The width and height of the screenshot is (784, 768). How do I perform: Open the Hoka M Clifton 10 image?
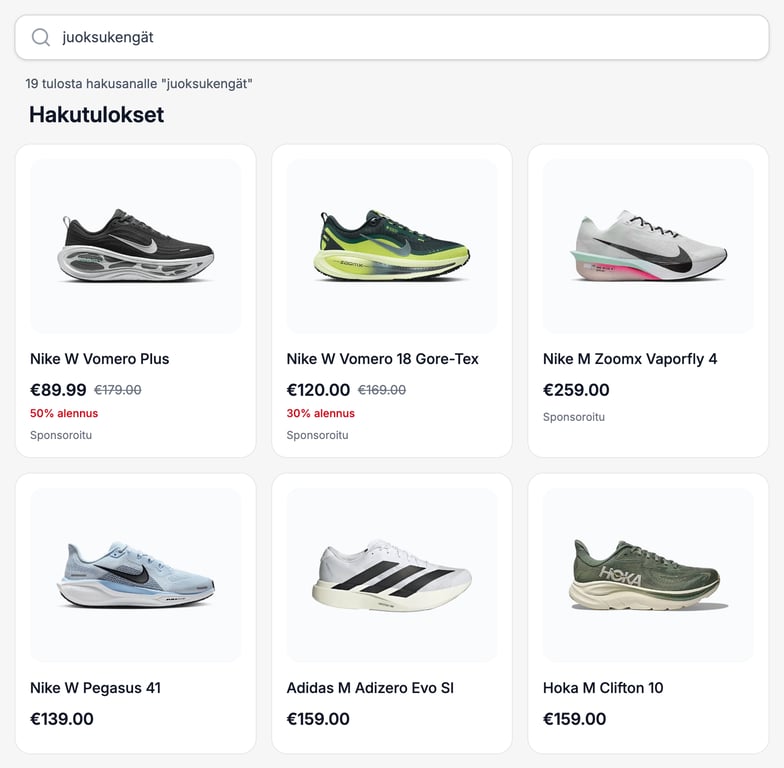[x=648, y=575]
